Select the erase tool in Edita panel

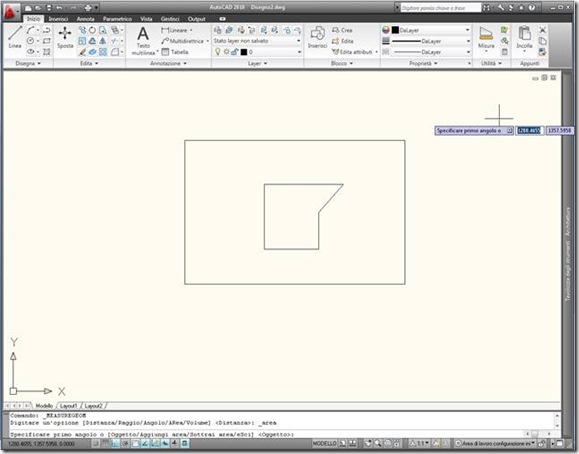[82, 52]
